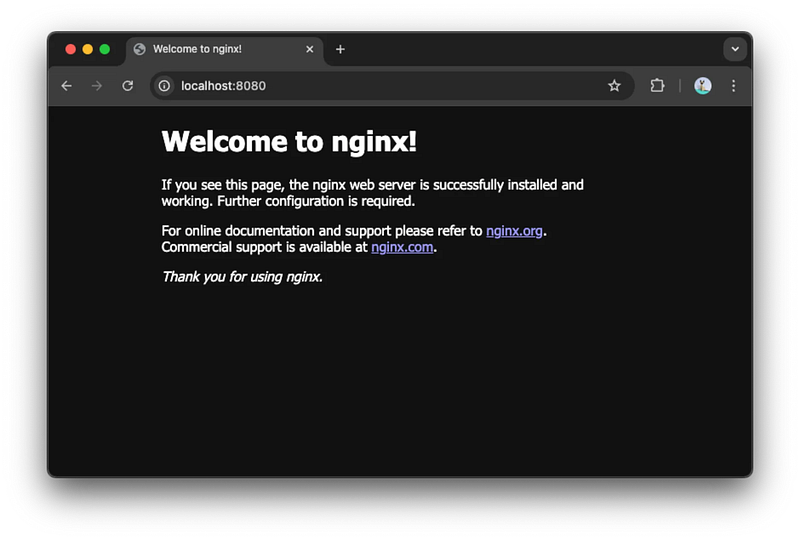Select the Welcome to nginx! tab
The image size is (800, 540).
[x=224, y=50]
